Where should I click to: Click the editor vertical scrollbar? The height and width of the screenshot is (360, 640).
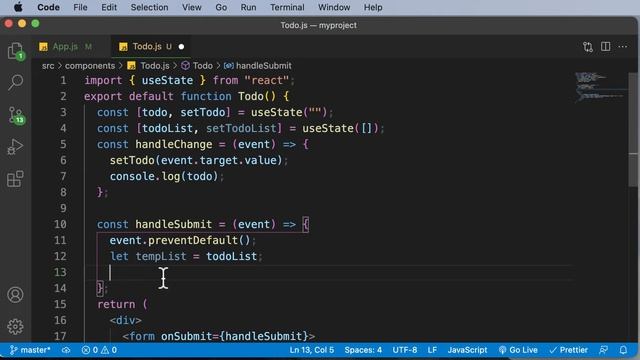pos(633,130)
